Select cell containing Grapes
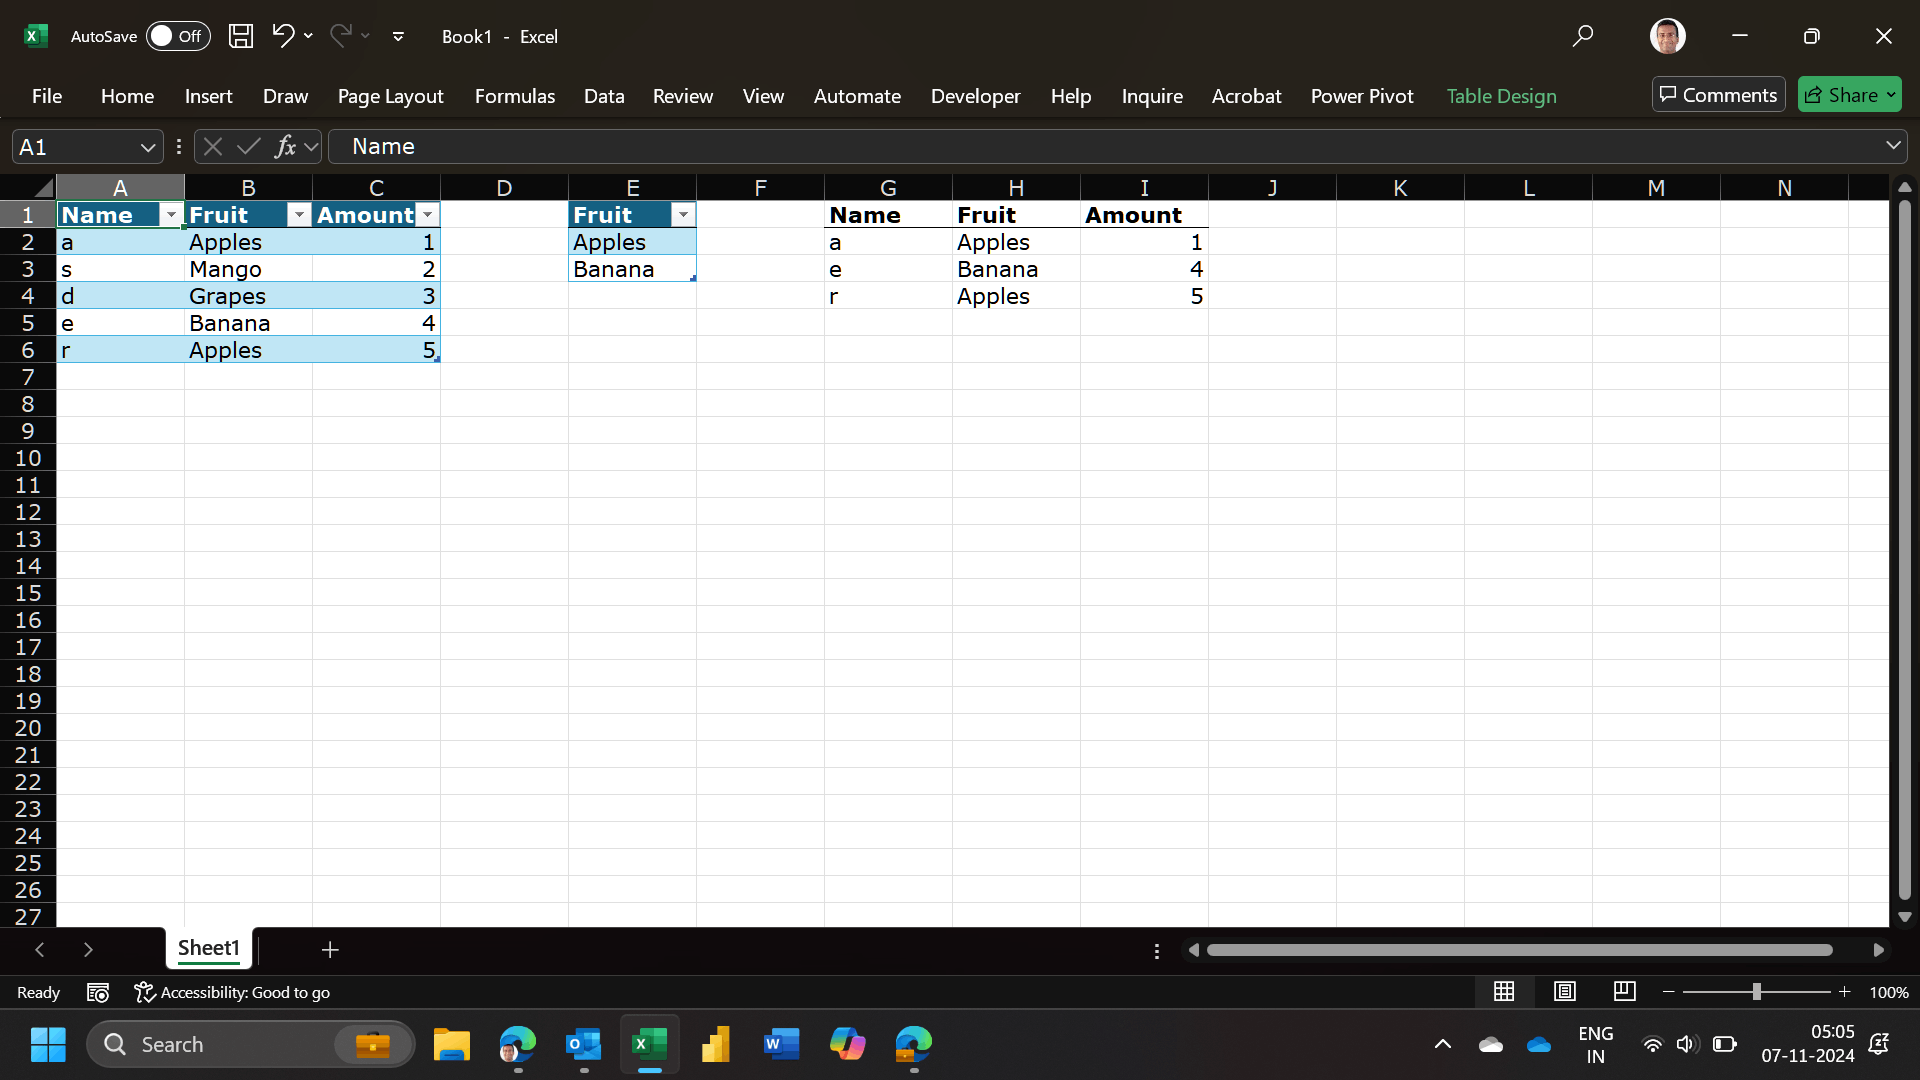 pos(248,296)
